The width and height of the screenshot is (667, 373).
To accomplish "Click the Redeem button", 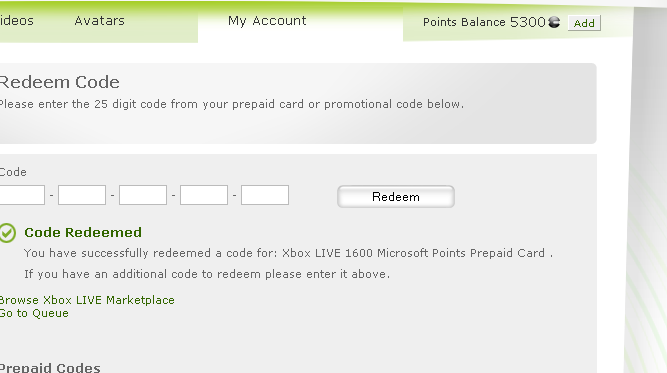I will 396,196.
